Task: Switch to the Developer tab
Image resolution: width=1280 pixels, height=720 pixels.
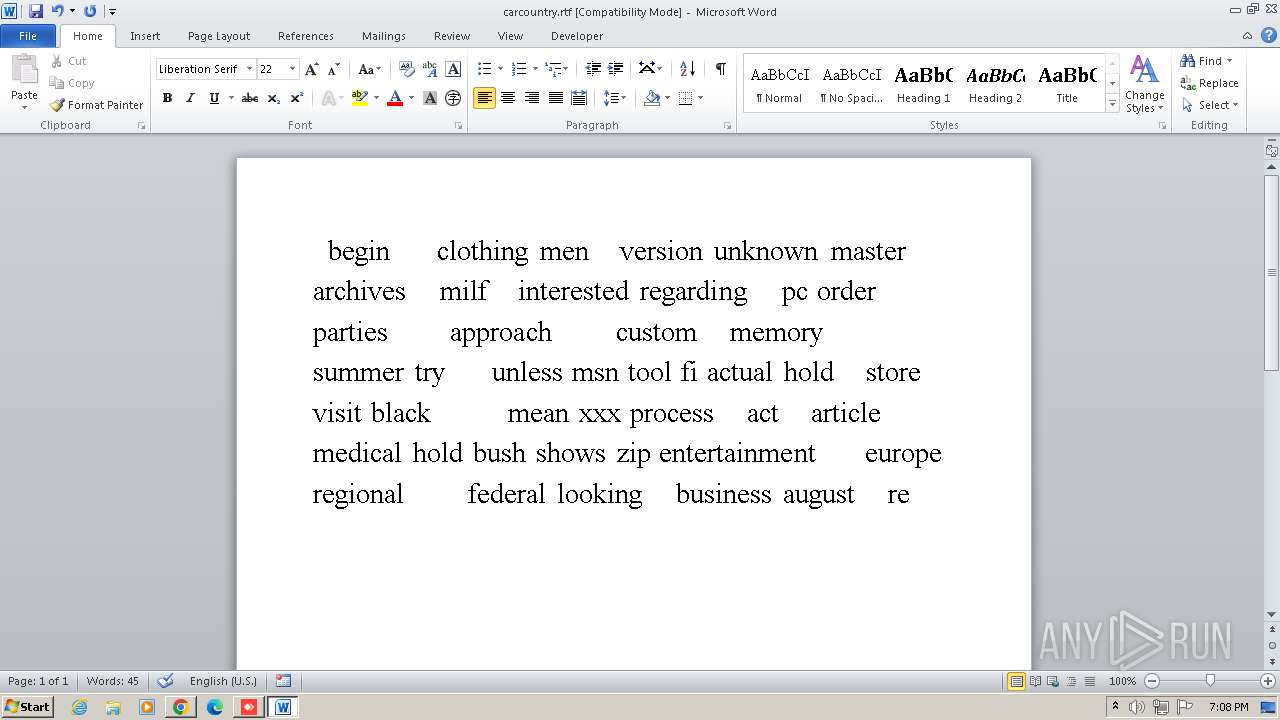Action: 577,36
